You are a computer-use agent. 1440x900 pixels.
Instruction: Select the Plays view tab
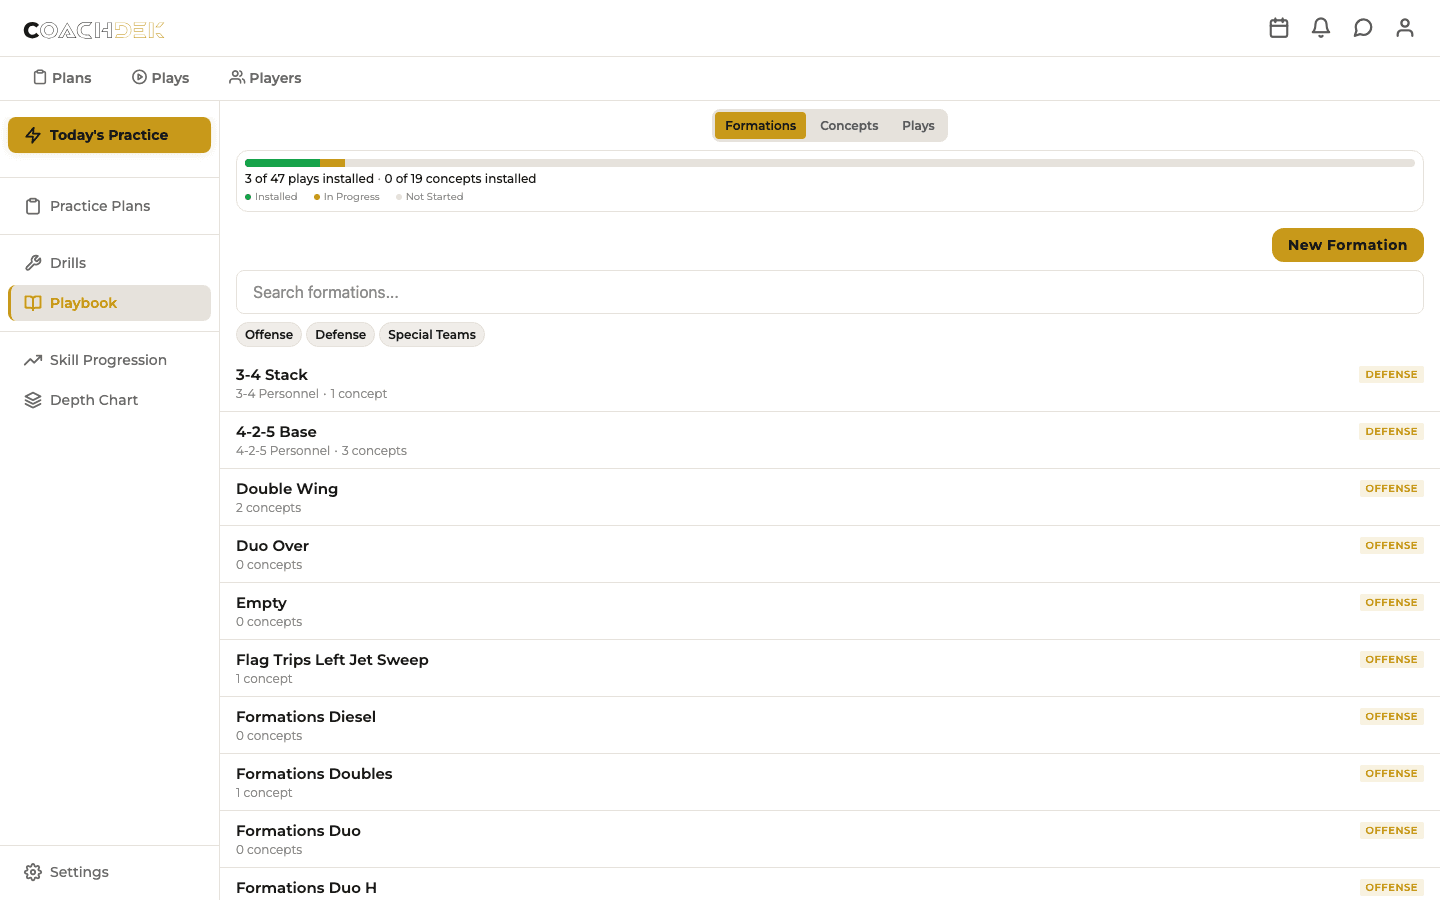point(918,125)
